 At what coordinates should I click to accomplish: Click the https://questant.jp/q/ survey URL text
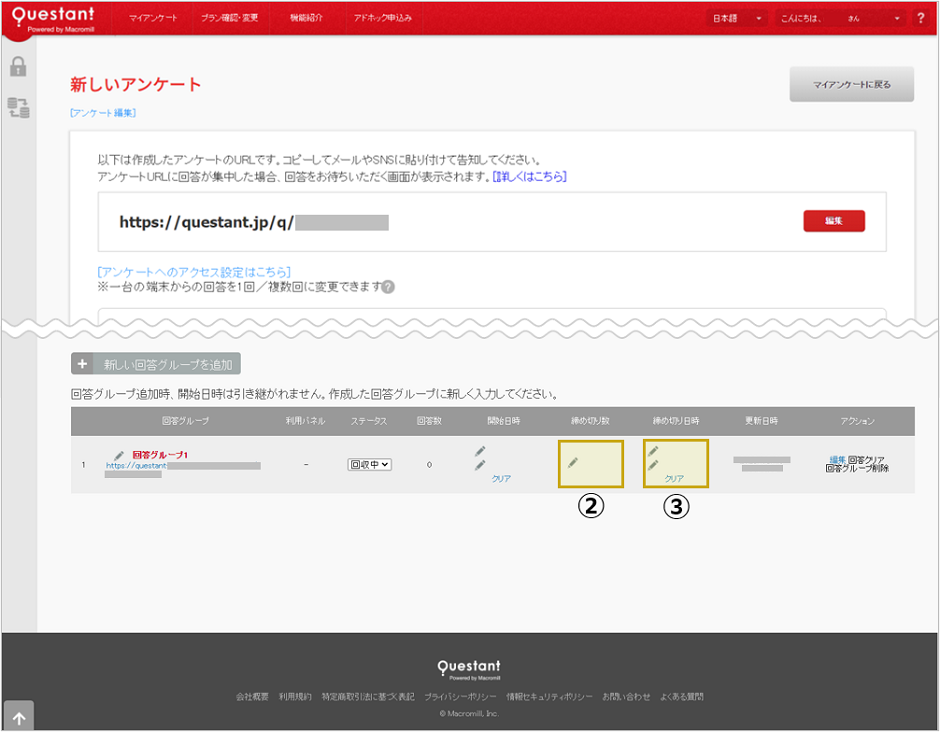tap(206, 222)
